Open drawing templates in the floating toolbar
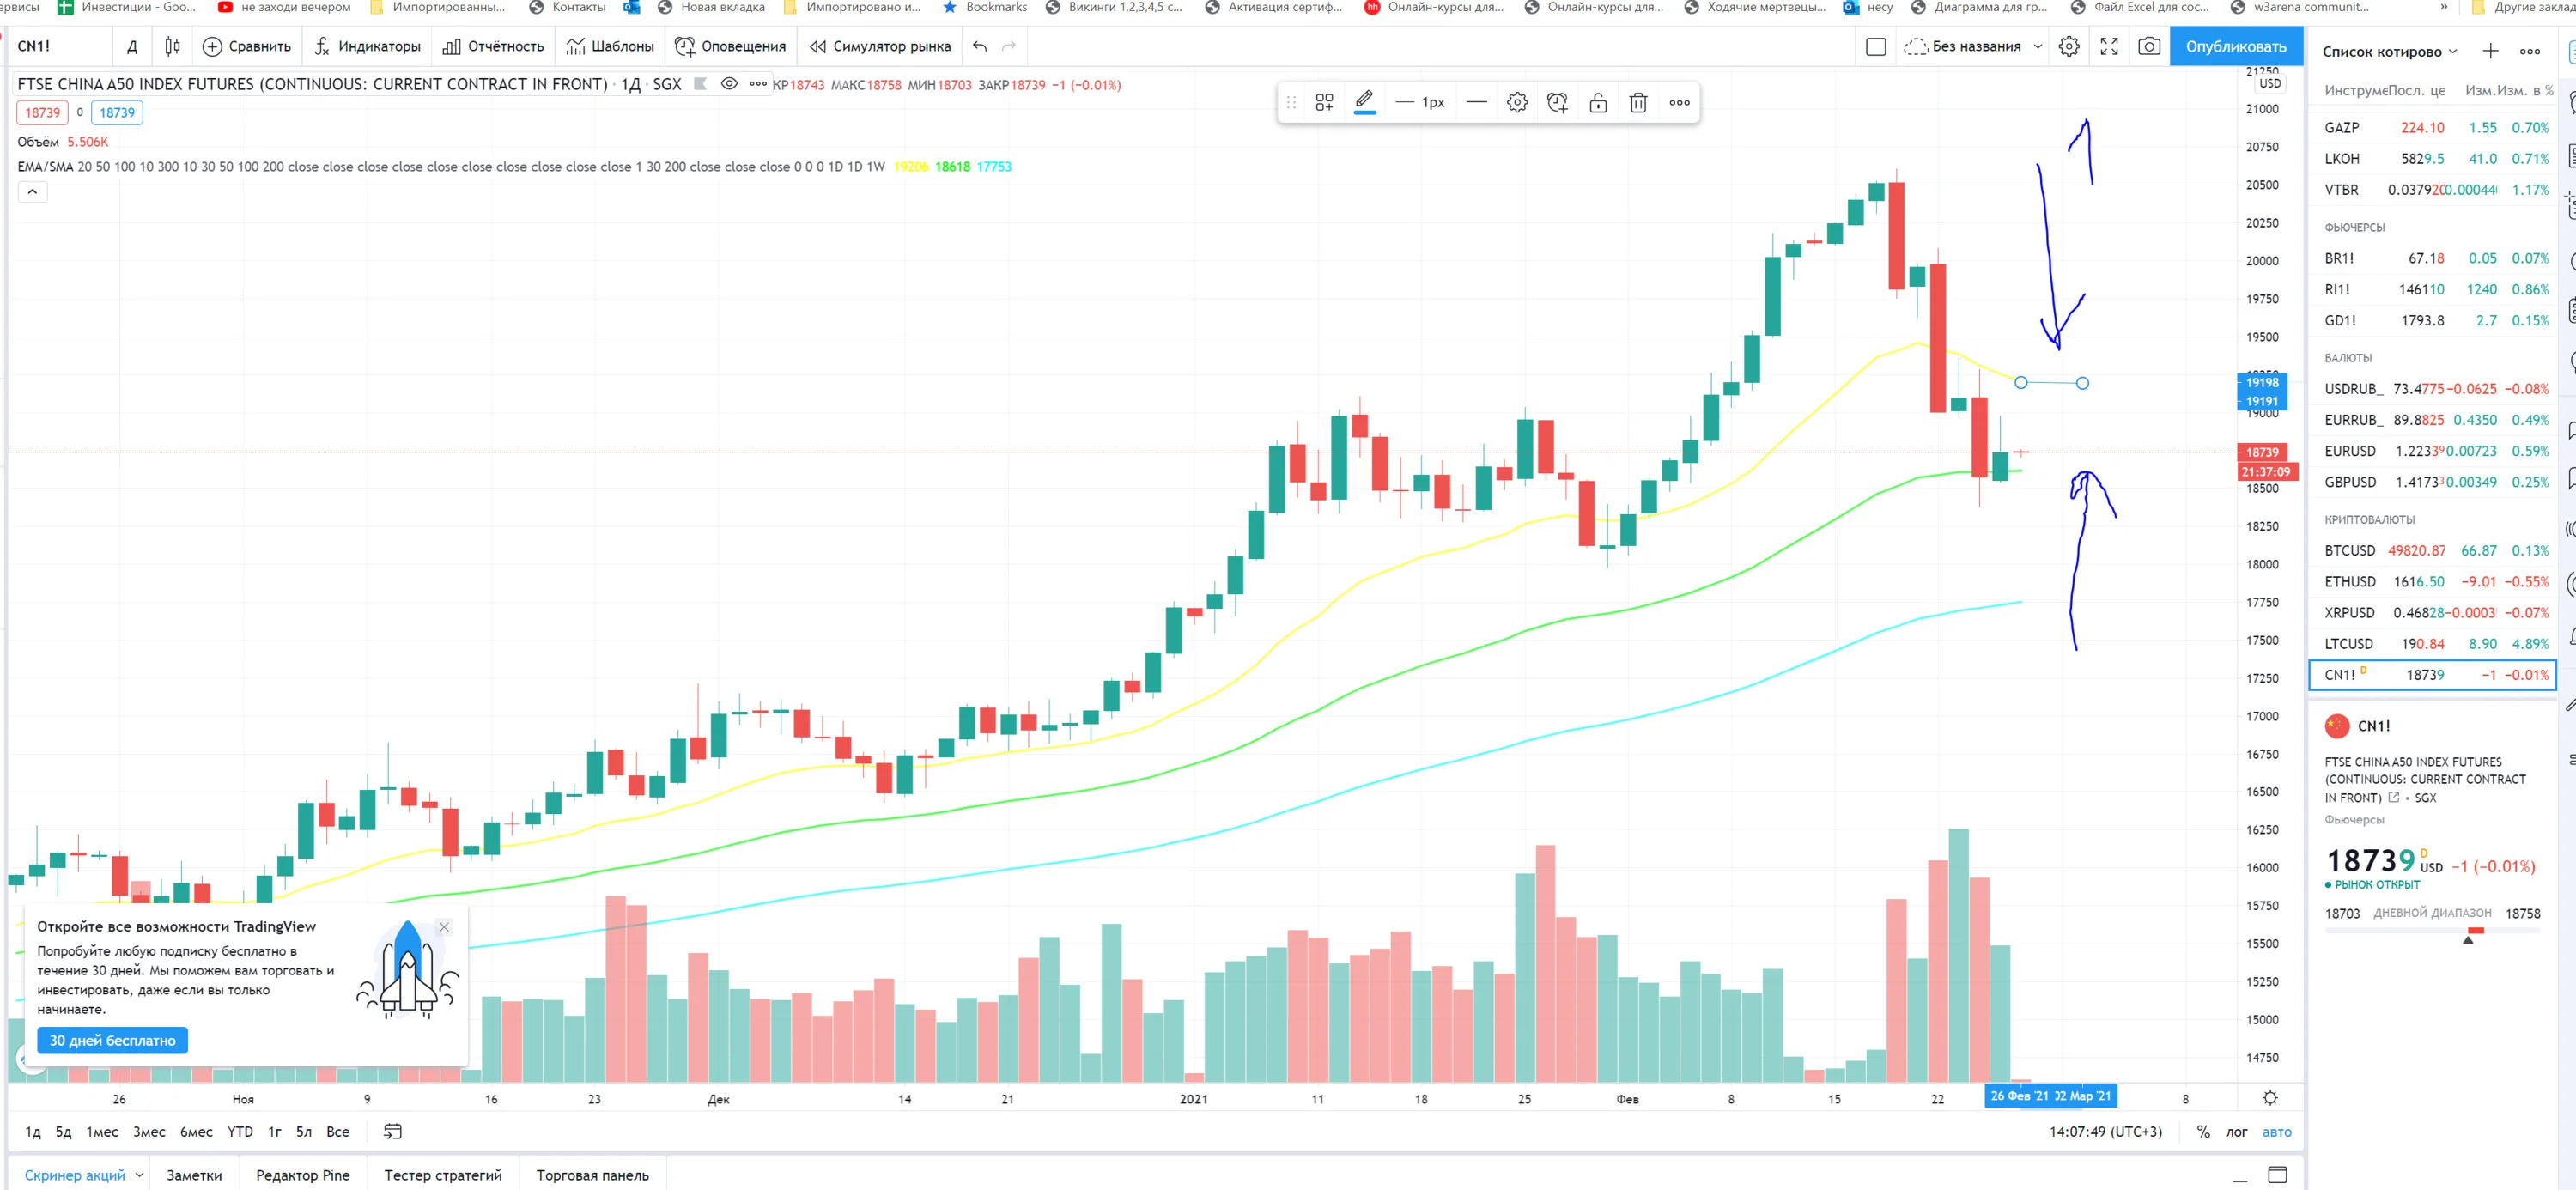2576x1190 pixels. tap(1324, 102)
